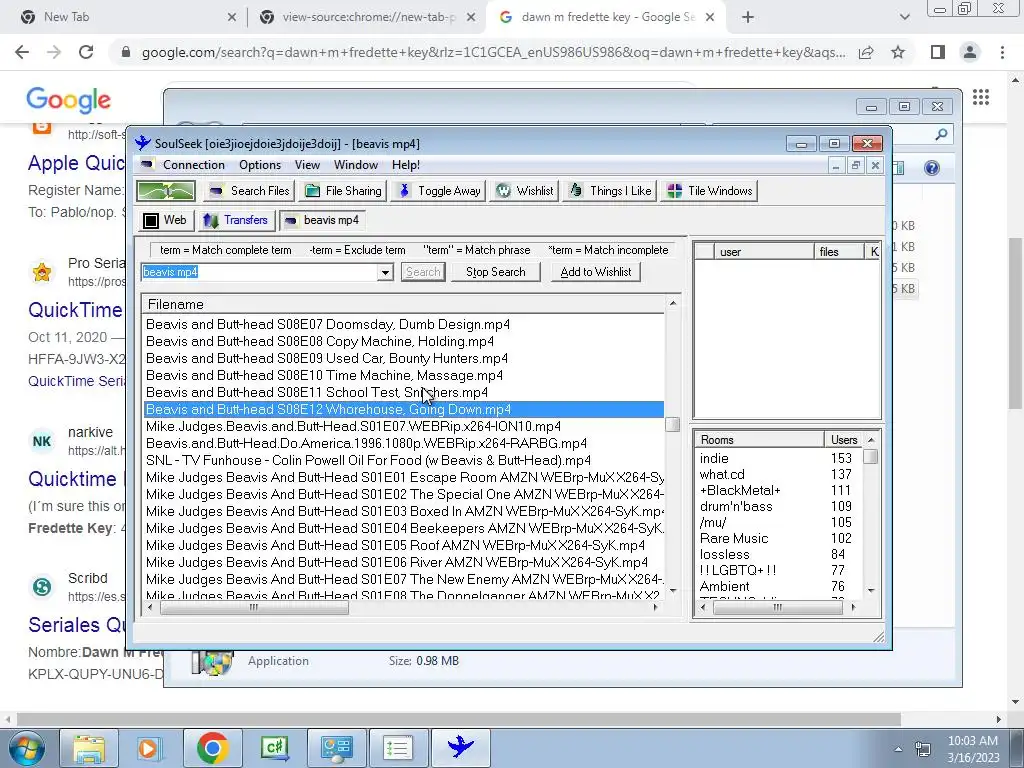Select the Ambient room

pyautogui.click(x=778, y=586)
